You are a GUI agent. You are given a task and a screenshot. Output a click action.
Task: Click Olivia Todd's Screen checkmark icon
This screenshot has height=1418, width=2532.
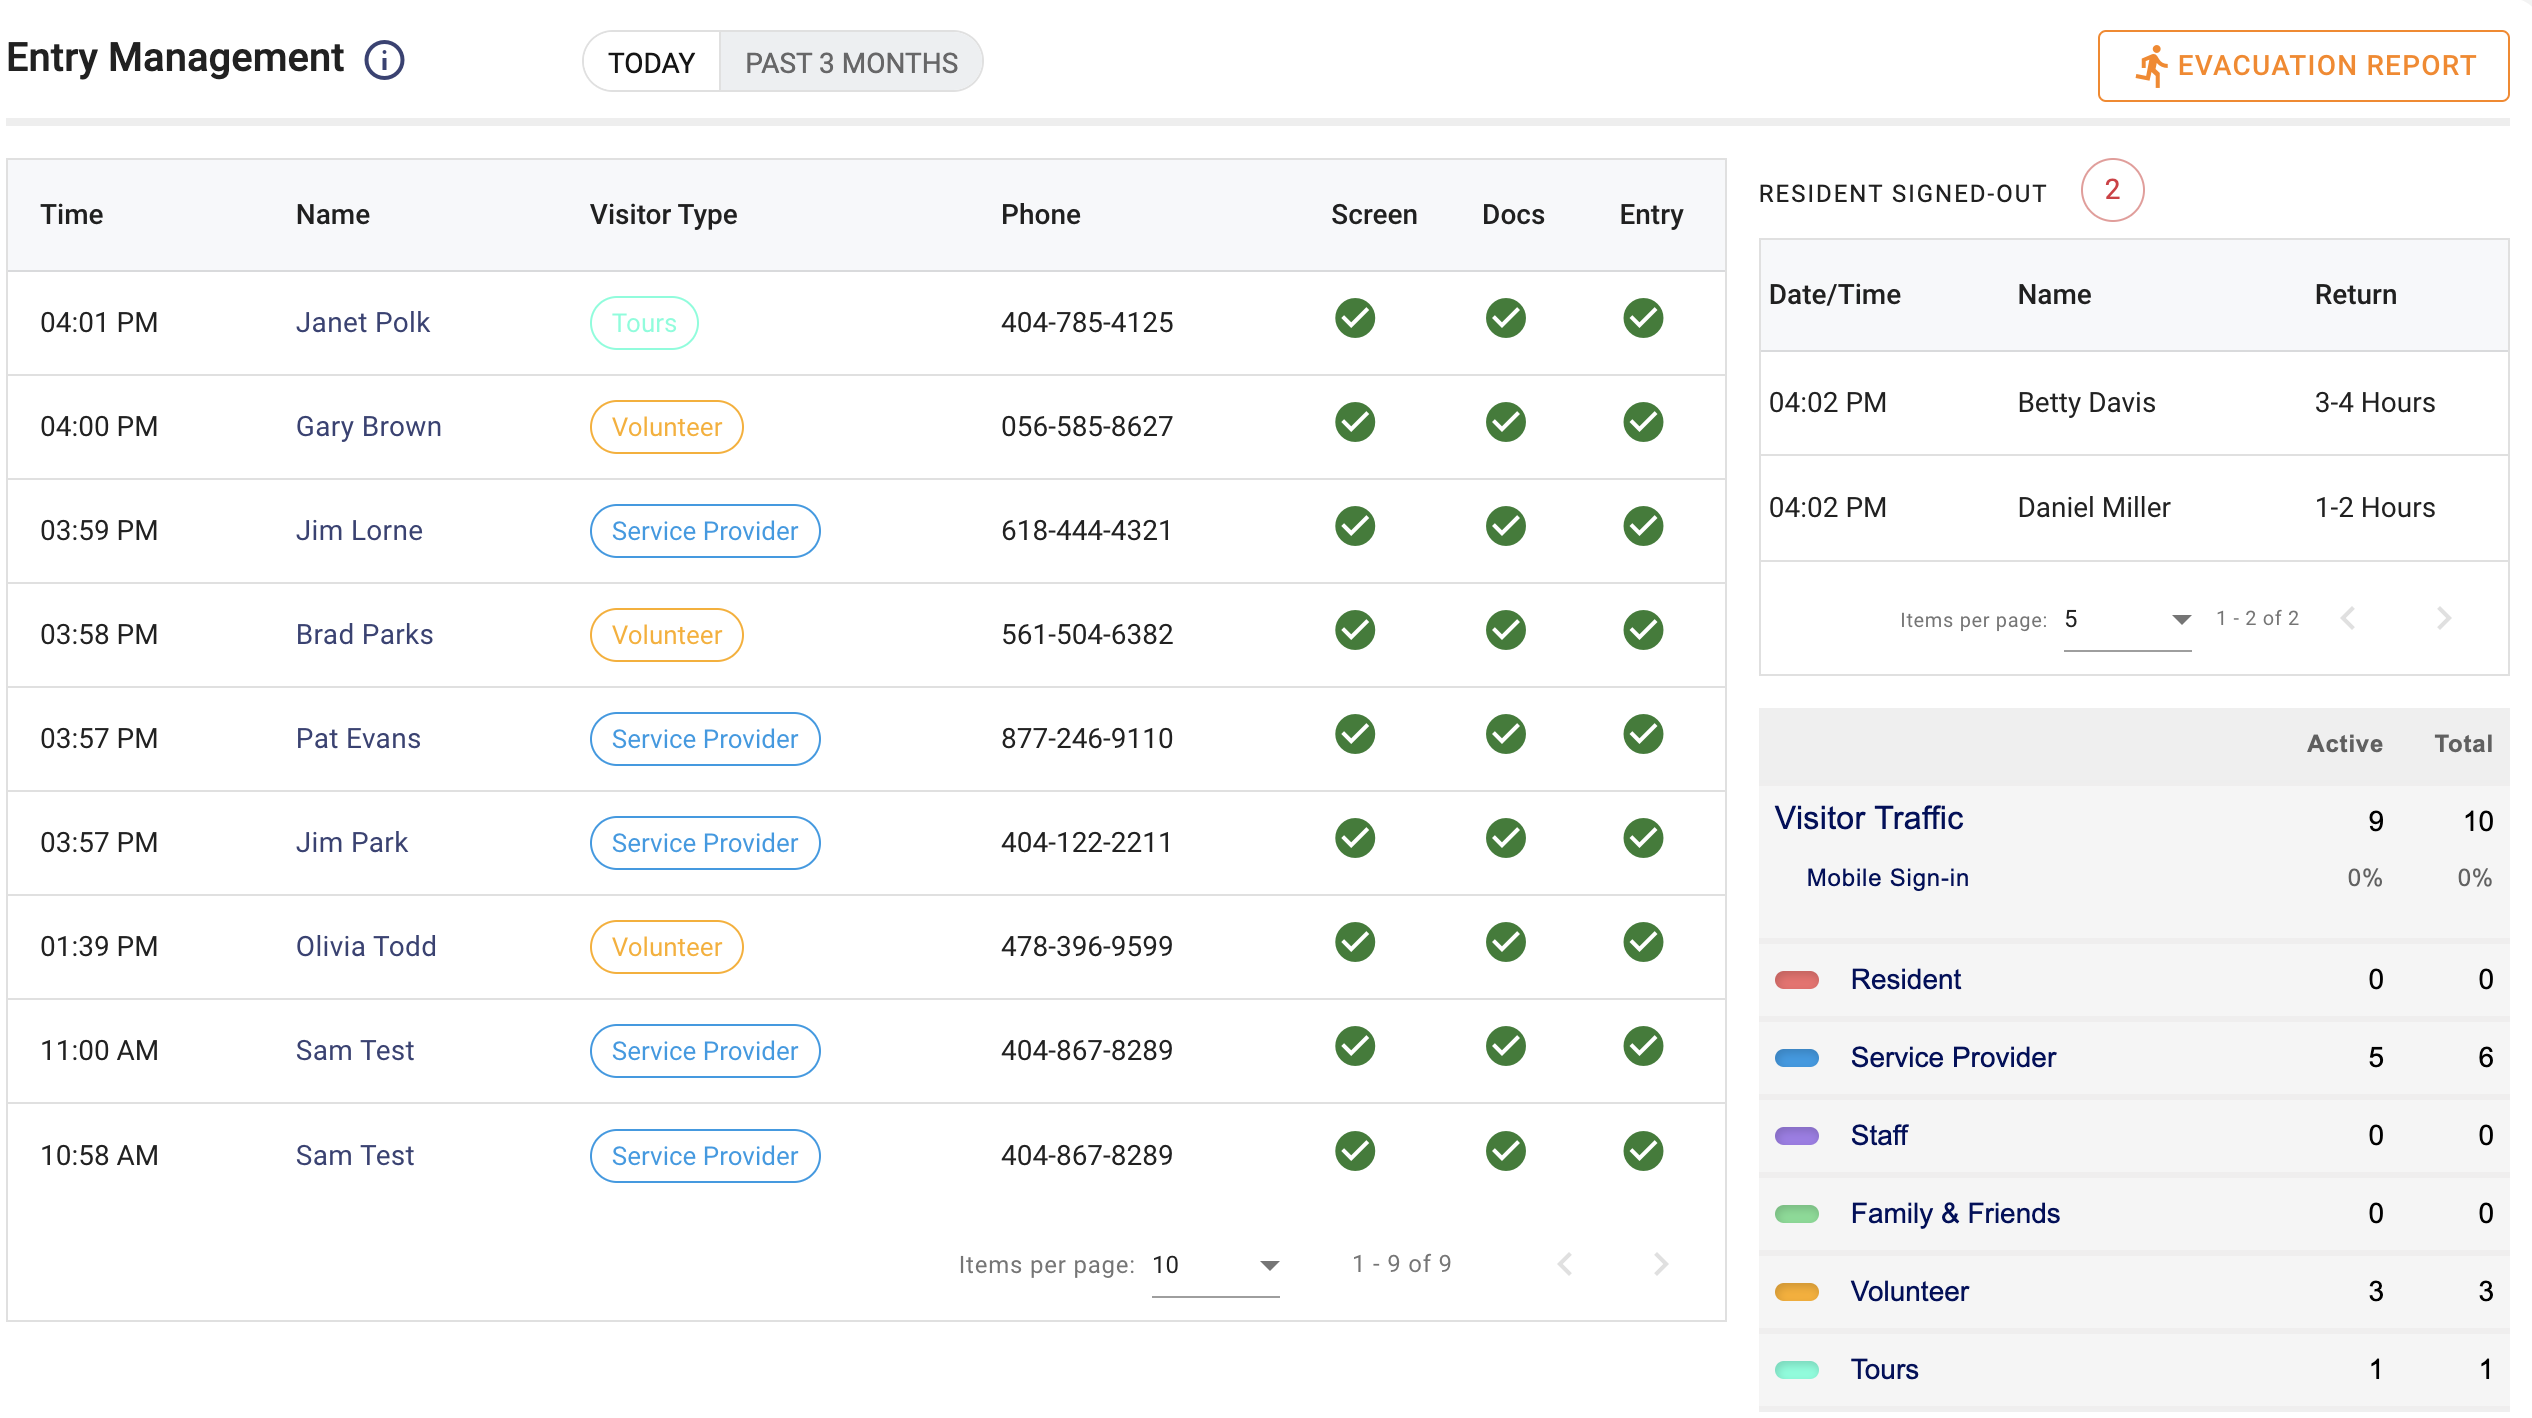click(1354, 943)
